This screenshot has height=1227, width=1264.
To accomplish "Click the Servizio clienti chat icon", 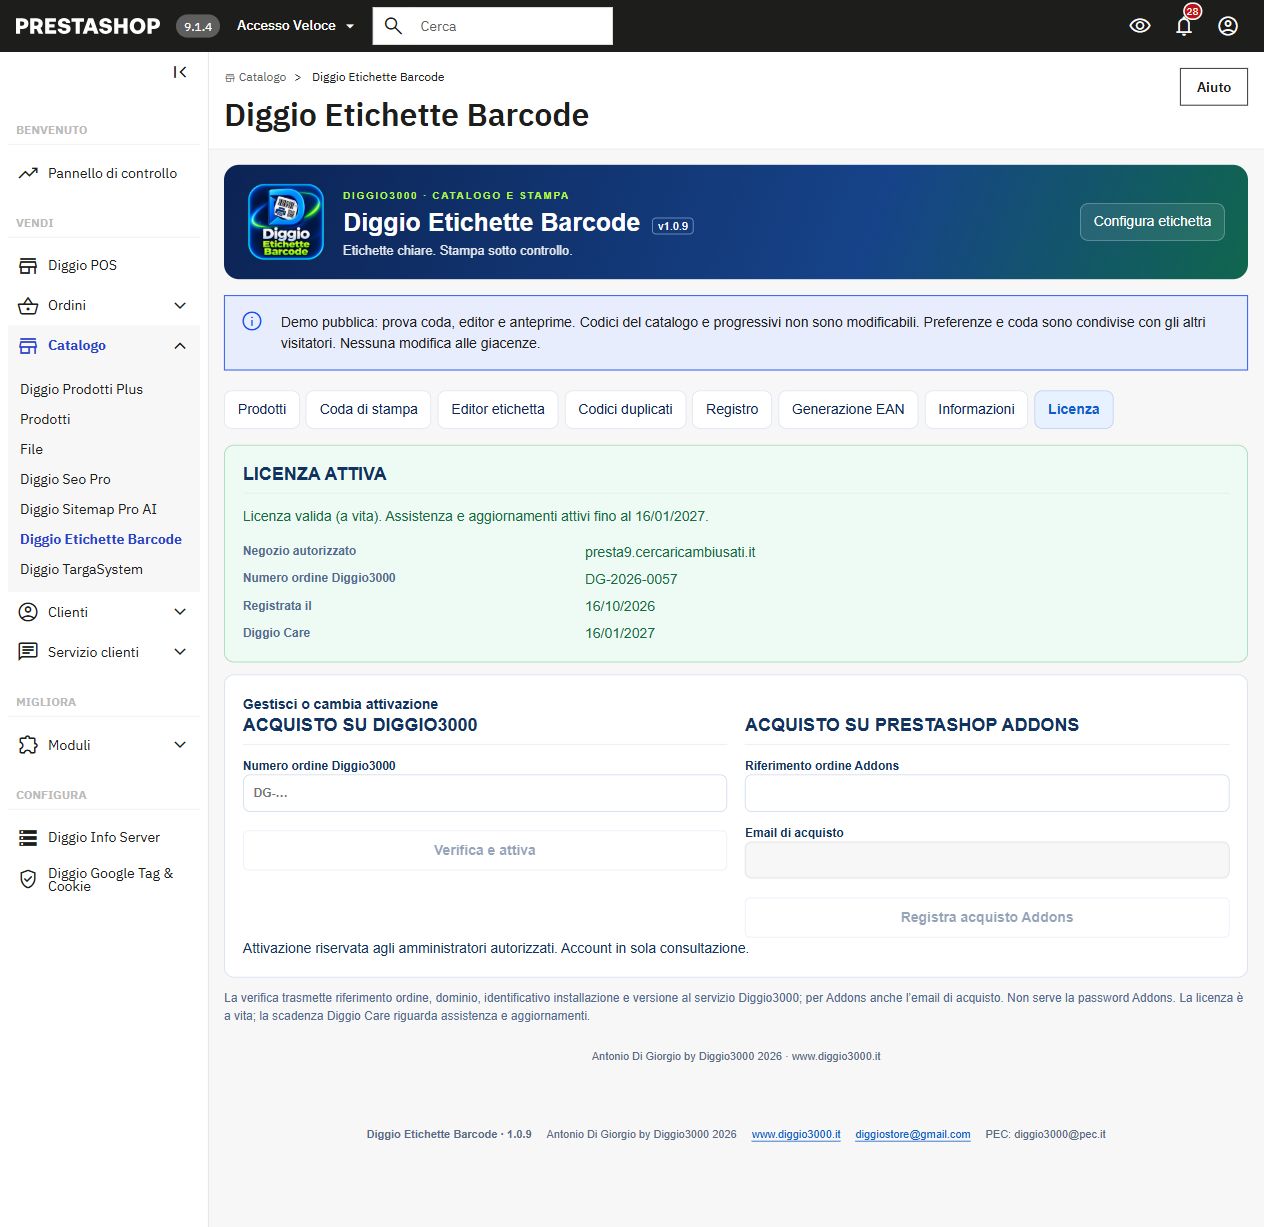I will (x=28, y=652).
